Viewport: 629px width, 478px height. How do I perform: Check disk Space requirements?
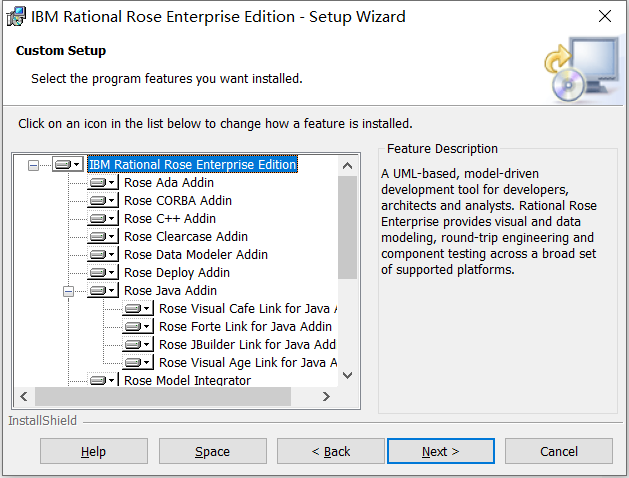click(x=213, y=452)
